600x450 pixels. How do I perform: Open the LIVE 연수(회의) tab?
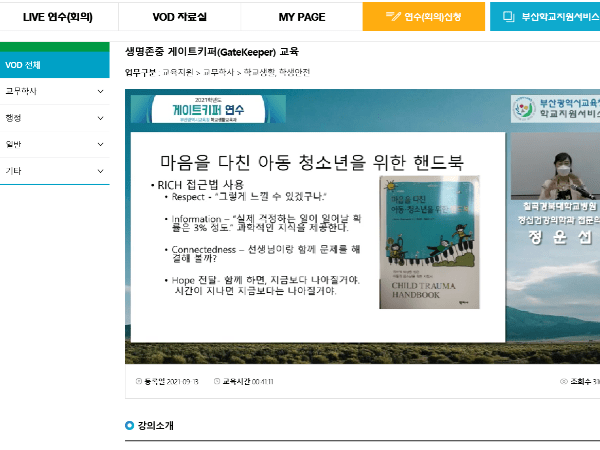[58, 17]
